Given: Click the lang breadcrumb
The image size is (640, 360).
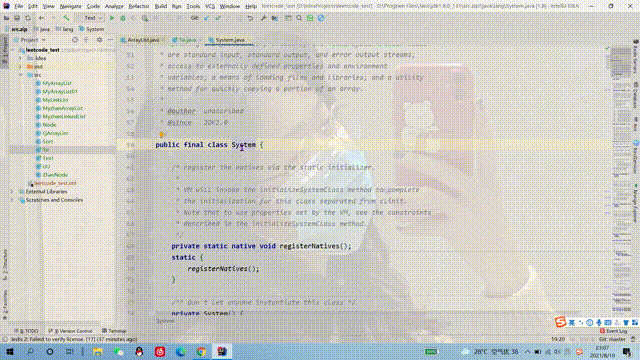Looking at the screenshot, I should click(64, 29).
